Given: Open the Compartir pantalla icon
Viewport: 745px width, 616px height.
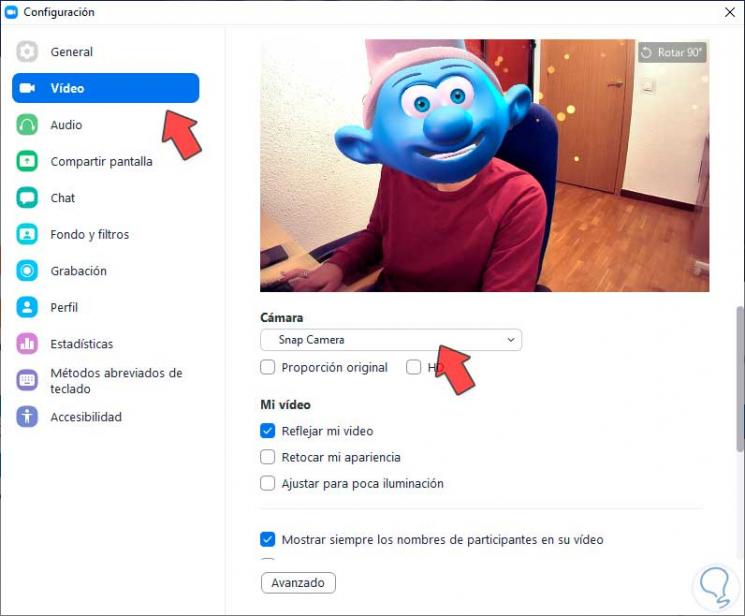Looking at the screenshot, I should click(x=27, y=161).
